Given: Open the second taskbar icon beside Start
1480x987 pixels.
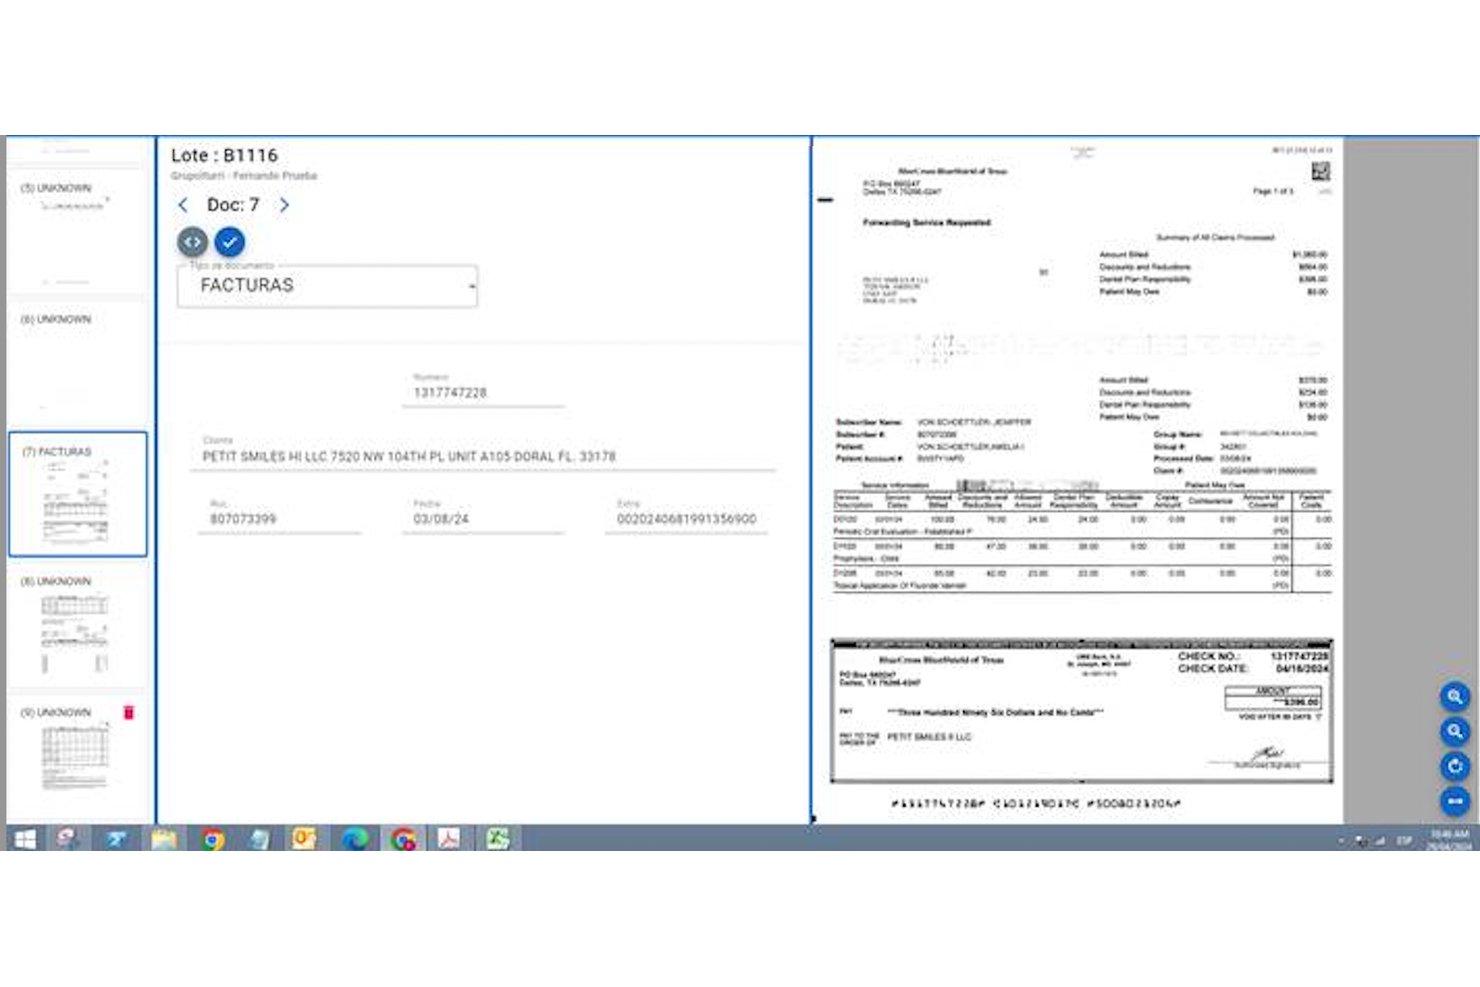Looking at the screenshot, I should [x=68, y=839].
